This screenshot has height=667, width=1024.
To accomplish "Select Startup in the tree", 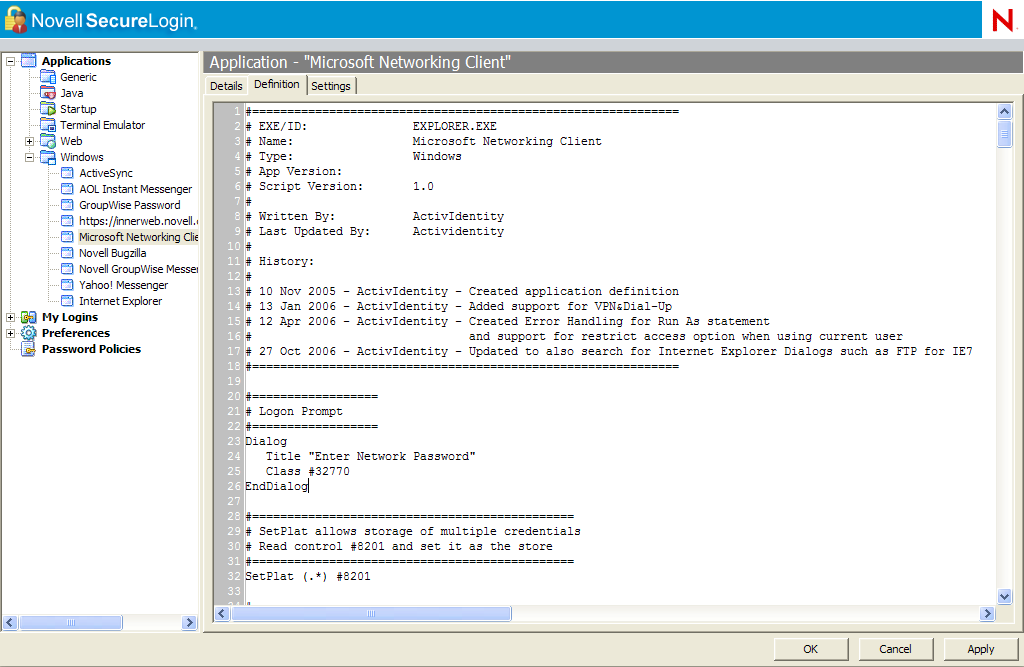I will [78, 109].
